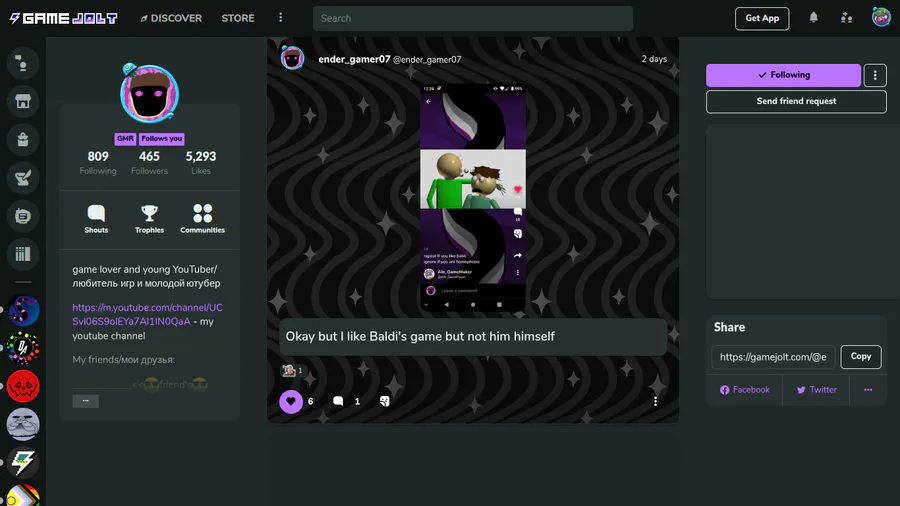Share the post to Twitter
The width and height of the screenshot is (900, 506).
tap(816, 390)
